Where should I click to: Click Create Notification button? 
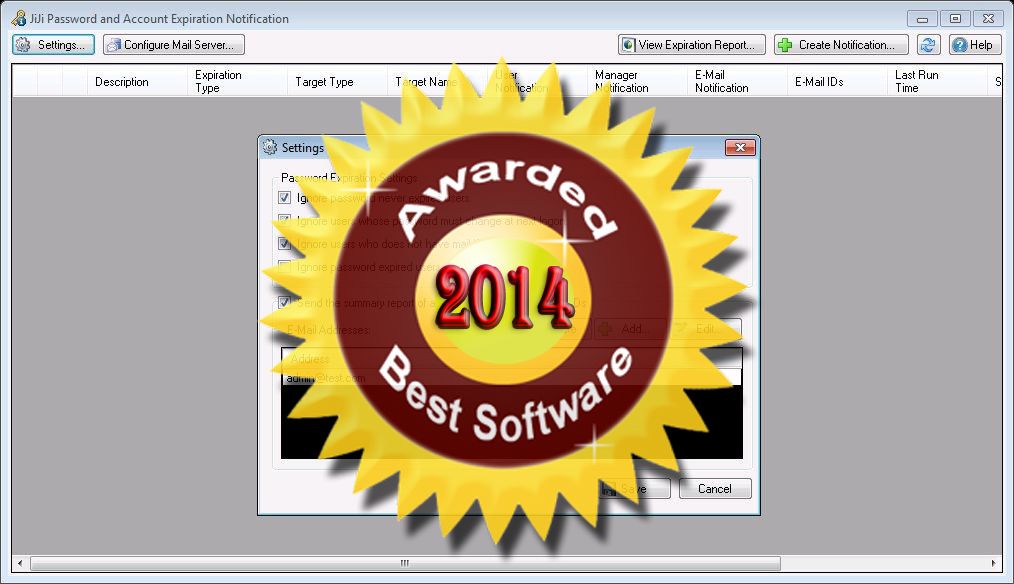pyautogui.click(x=841, y=45)
